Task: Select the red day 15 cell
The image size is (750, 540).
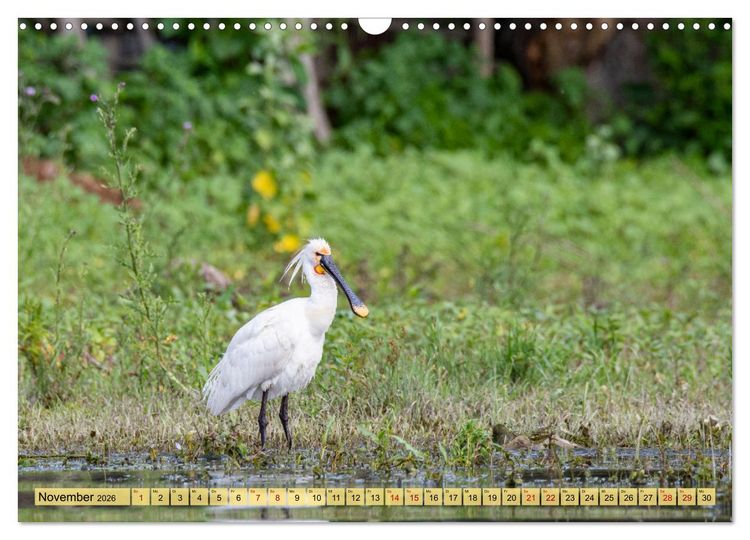Action: pyautogui.click(x=414, y=497)
